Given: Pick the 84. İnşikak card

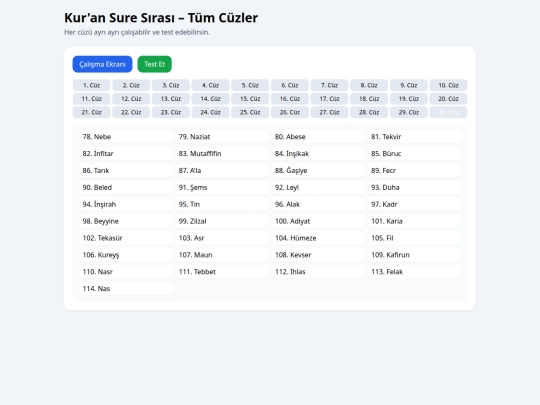Looking at the screenshot, I should pyautogui.click(x=318, y=154).
